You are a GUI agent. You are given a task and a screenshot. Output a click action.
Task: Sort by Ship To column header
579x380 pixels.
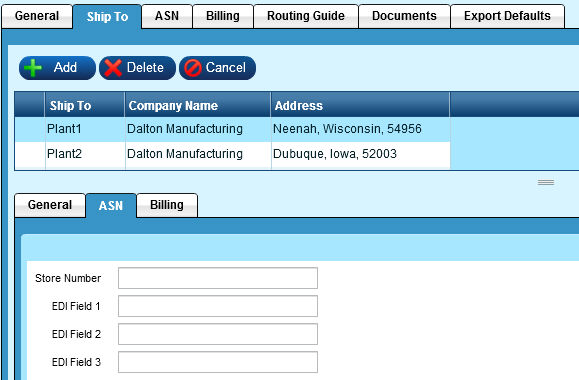tap(85, 105)
